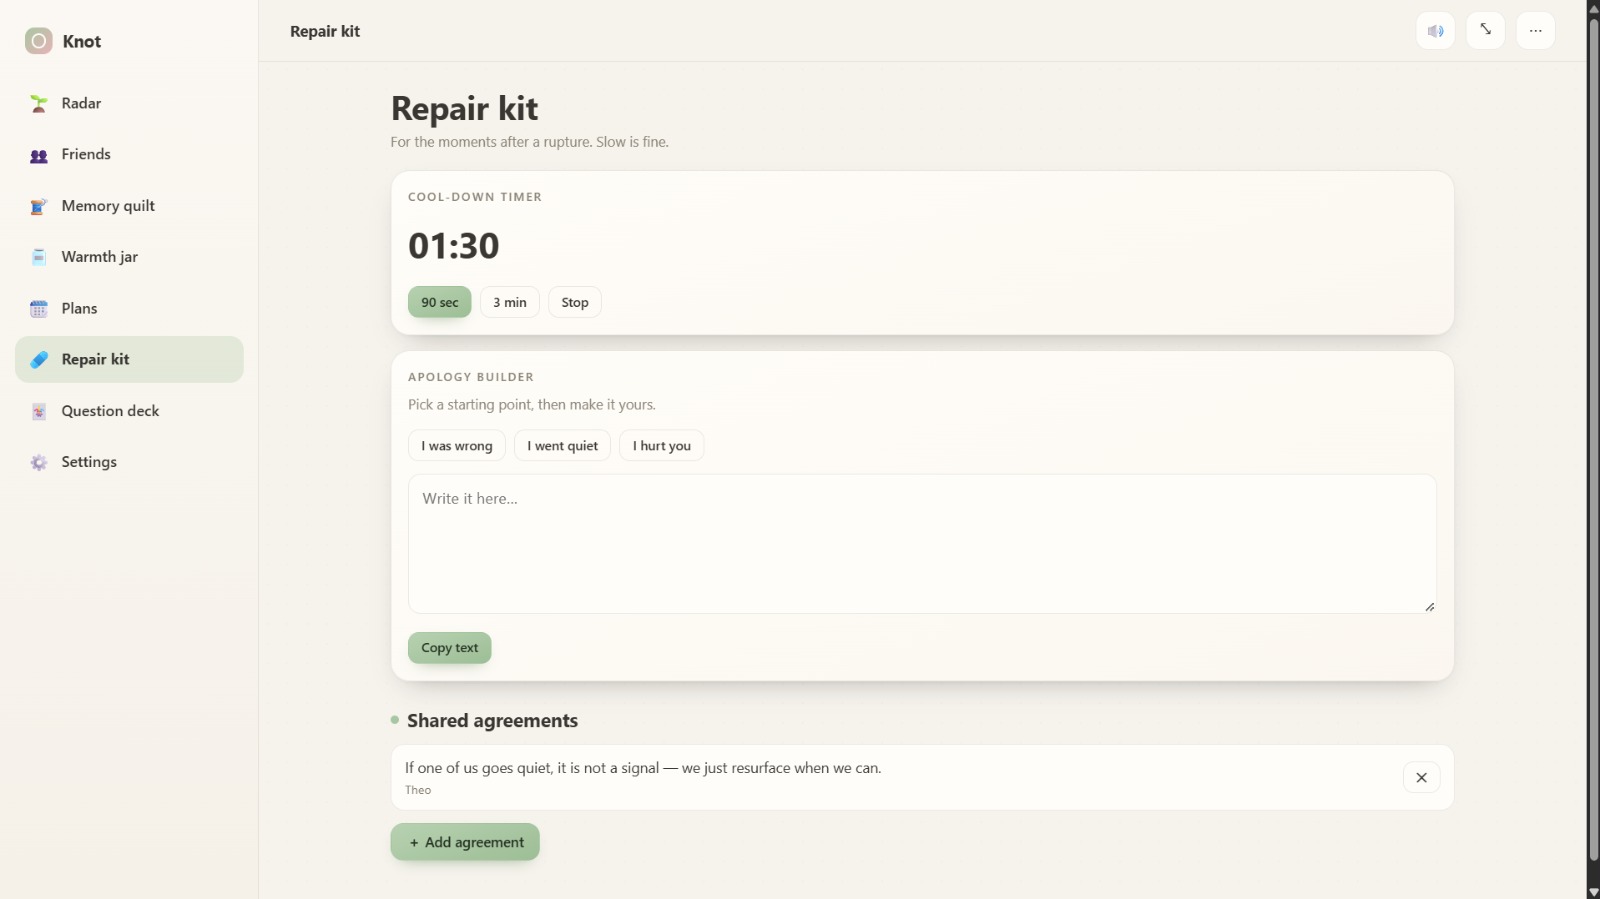Add a new shared agreement
Viewport: 1600px width, 899px height.
[x=465, y=842]
